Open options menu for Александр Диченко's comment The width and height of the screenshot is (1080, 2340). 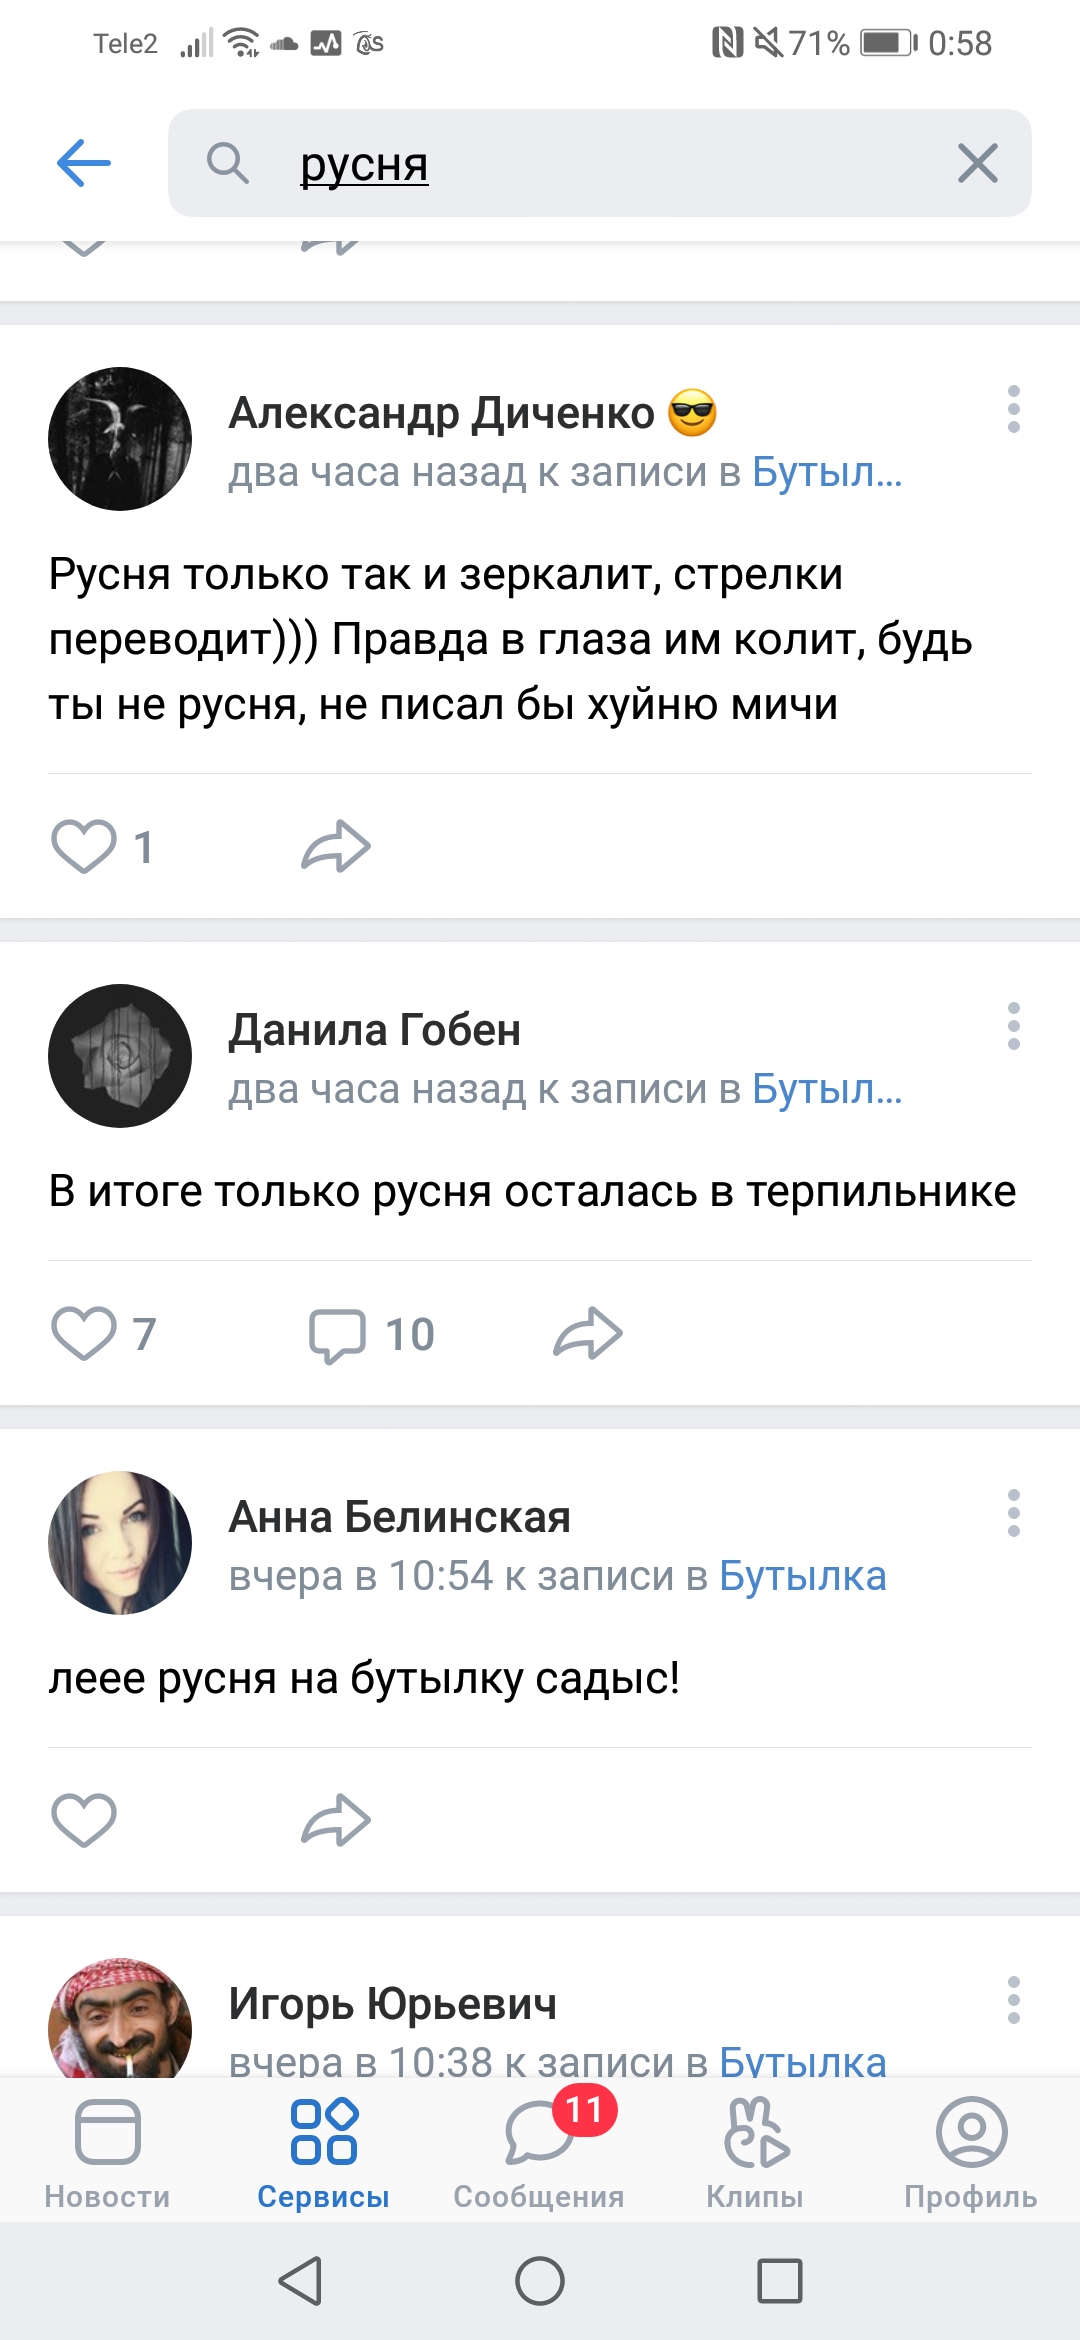(1013, 410)
